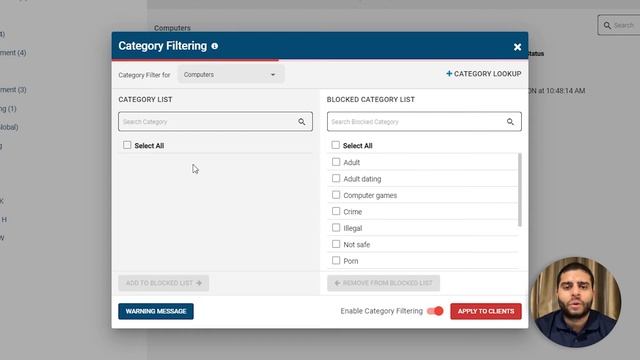Check the Illegal blocked category
Image resolution: width=640 pixels, height=360 pixels.
point(336,227)
